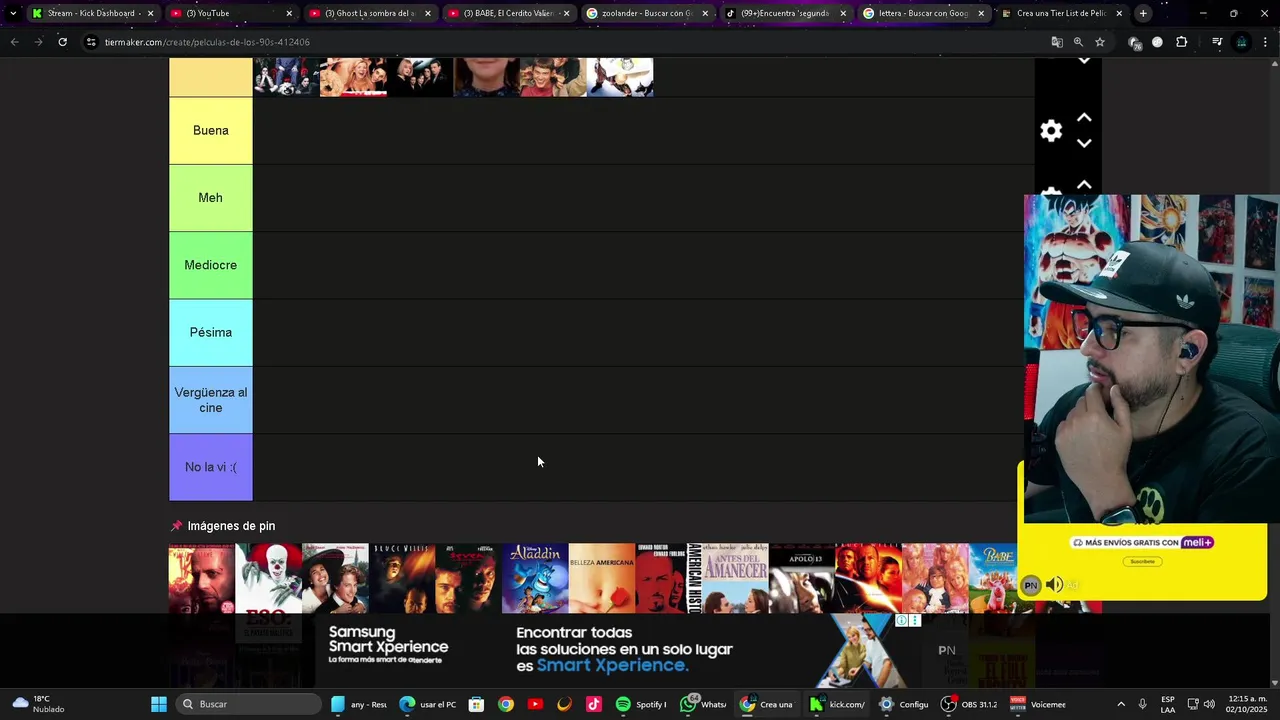Viewport: 1280px width, 720px height.
Task: Open the tab search dropdown arrow
Action: click(12, 13)
